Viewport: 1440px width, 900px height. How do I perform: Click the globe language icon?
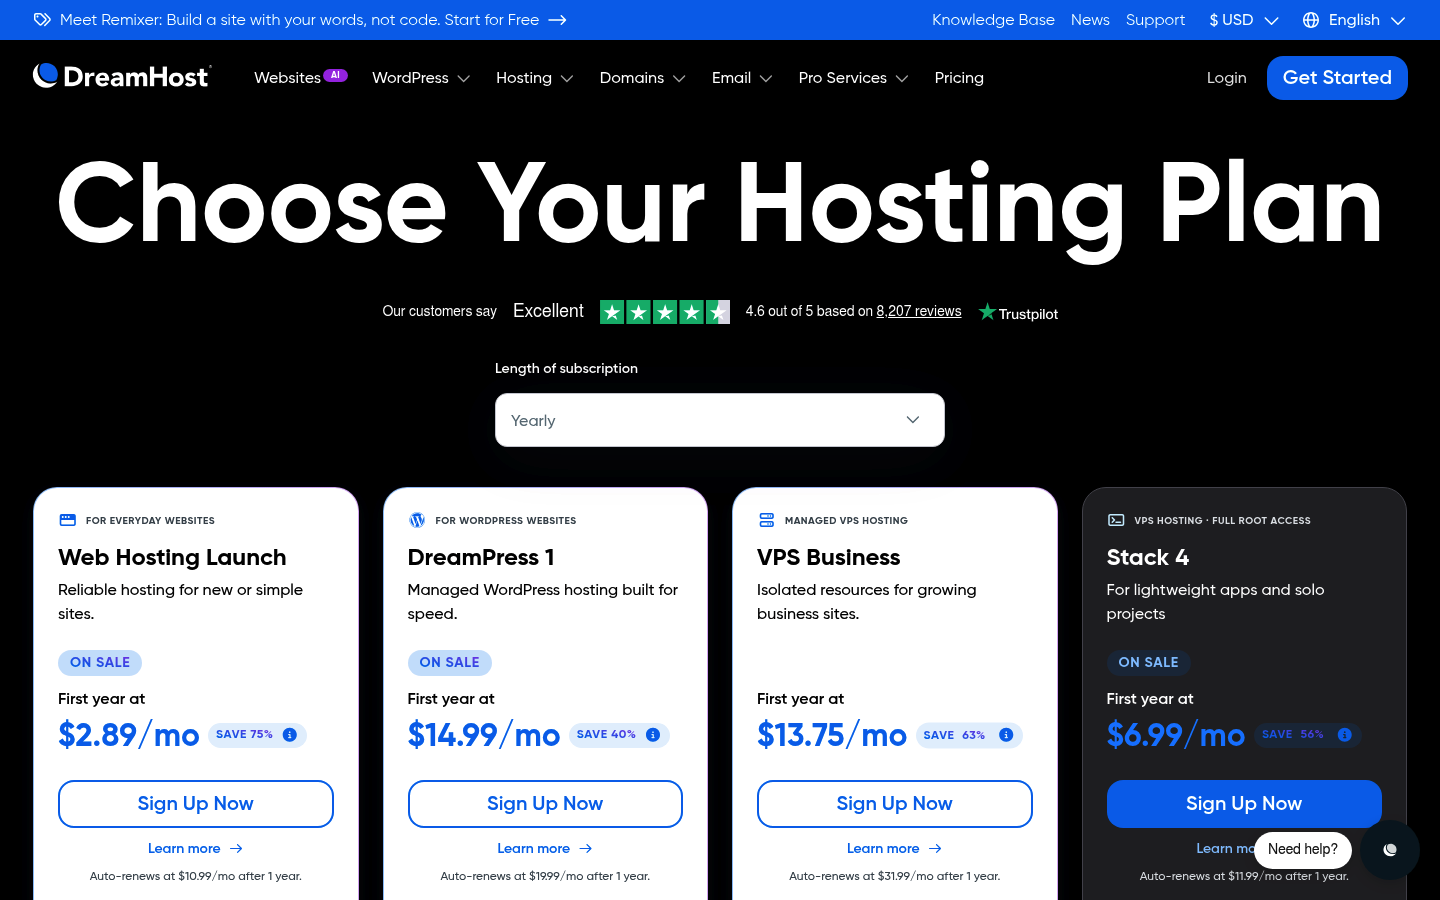coord(1311,20)
